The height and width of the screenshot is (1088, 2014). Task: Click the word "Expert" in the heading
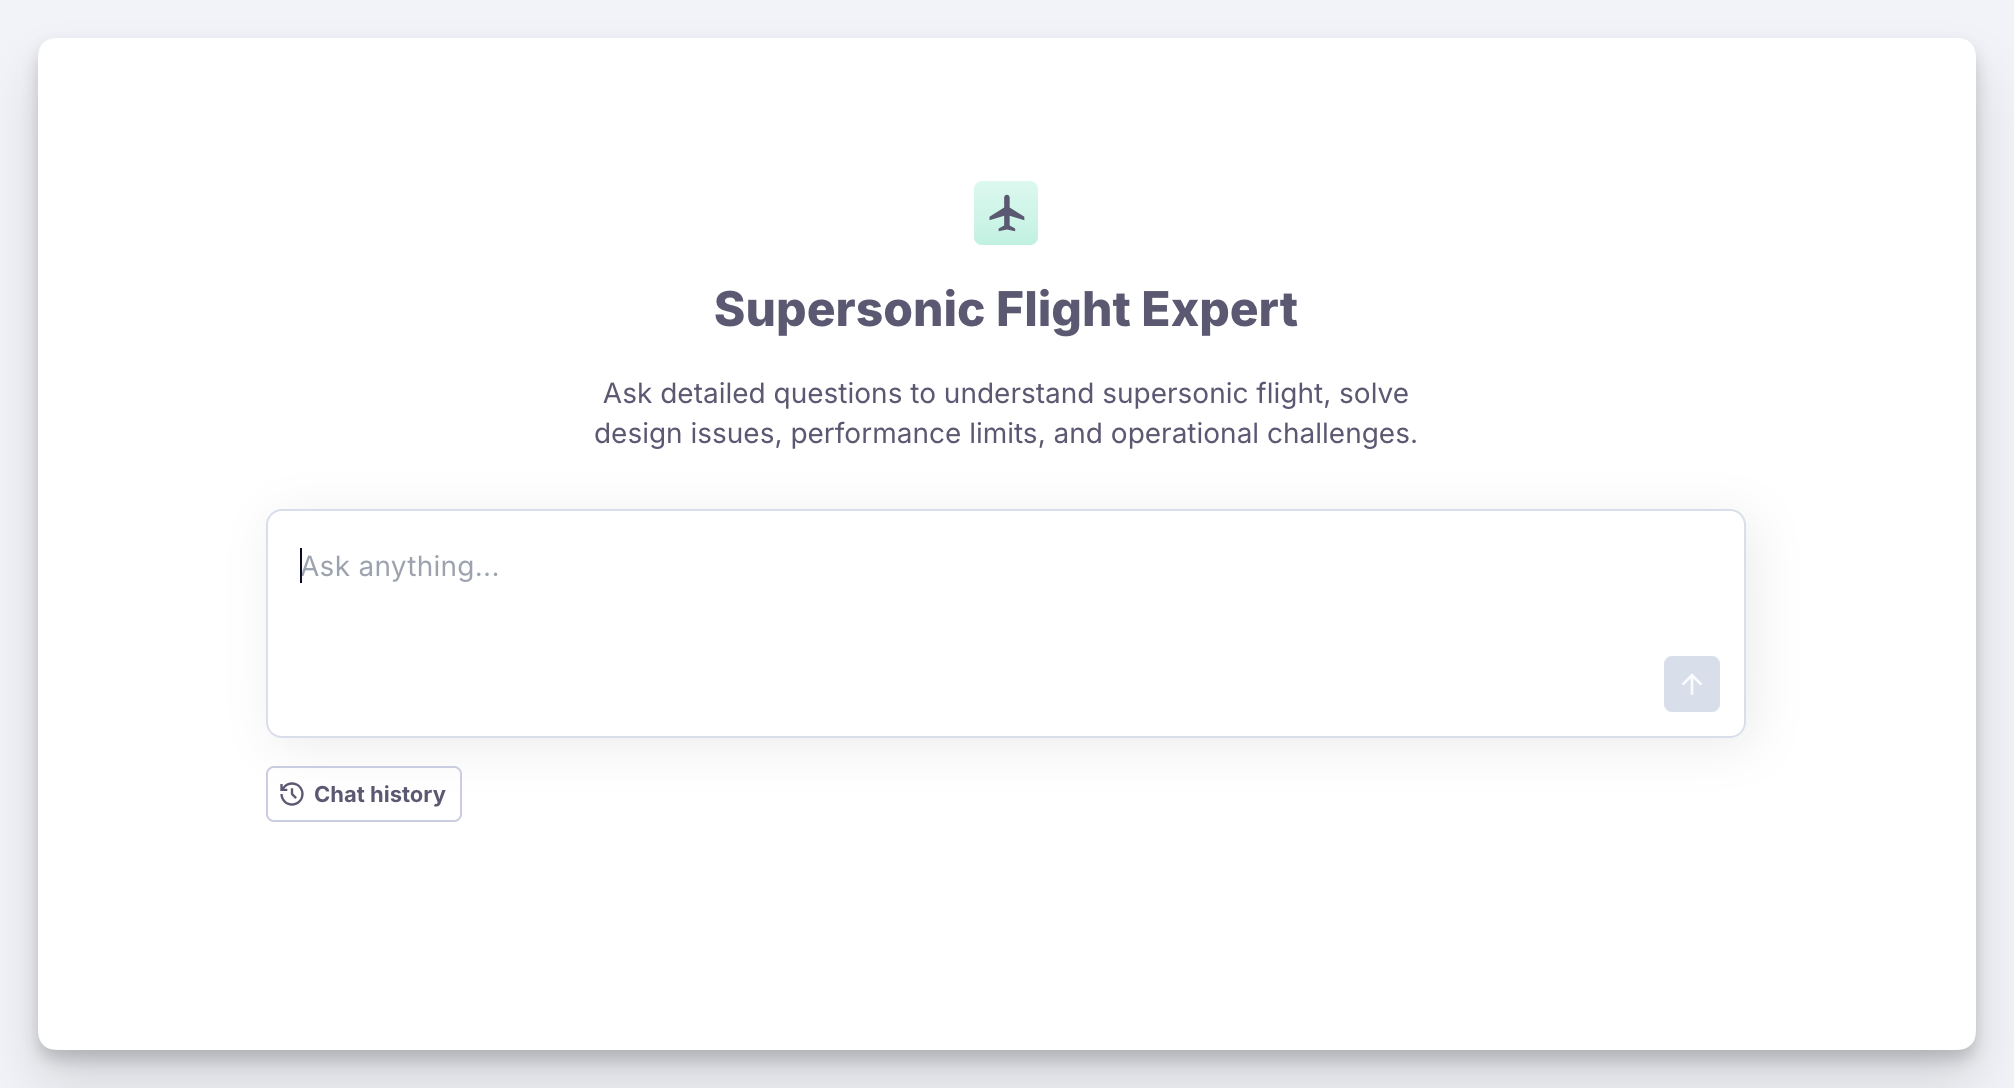pyautogui.click(x=1219, y=309)
